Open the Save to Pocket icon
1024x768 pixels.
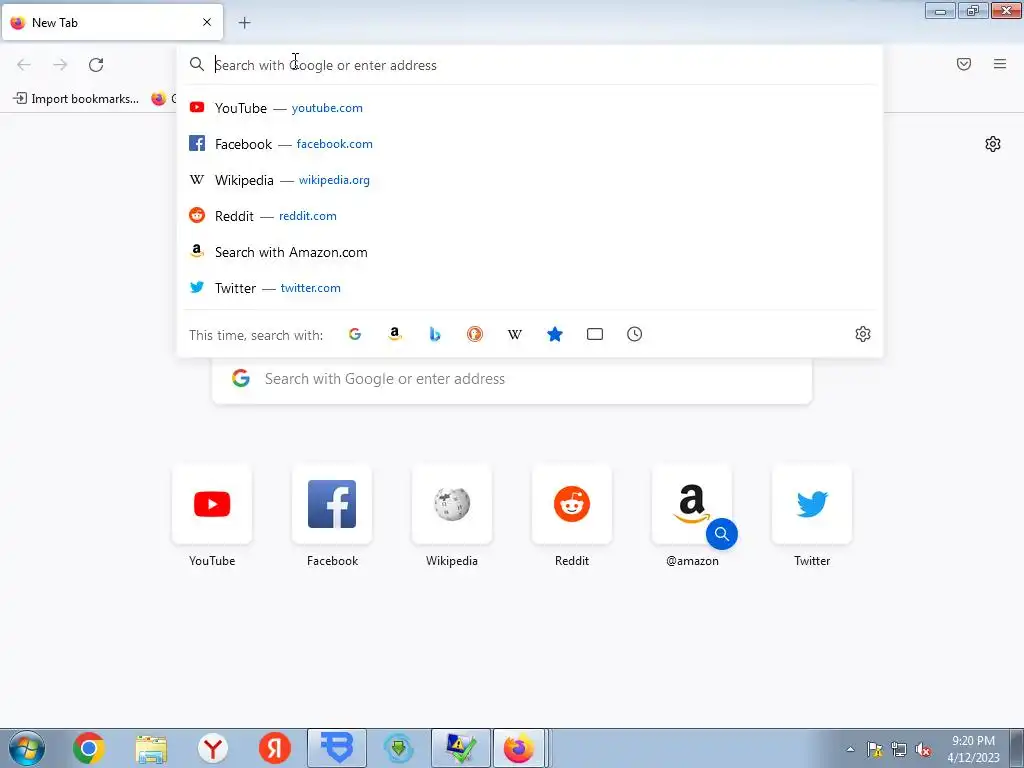(x=964, y=64)
